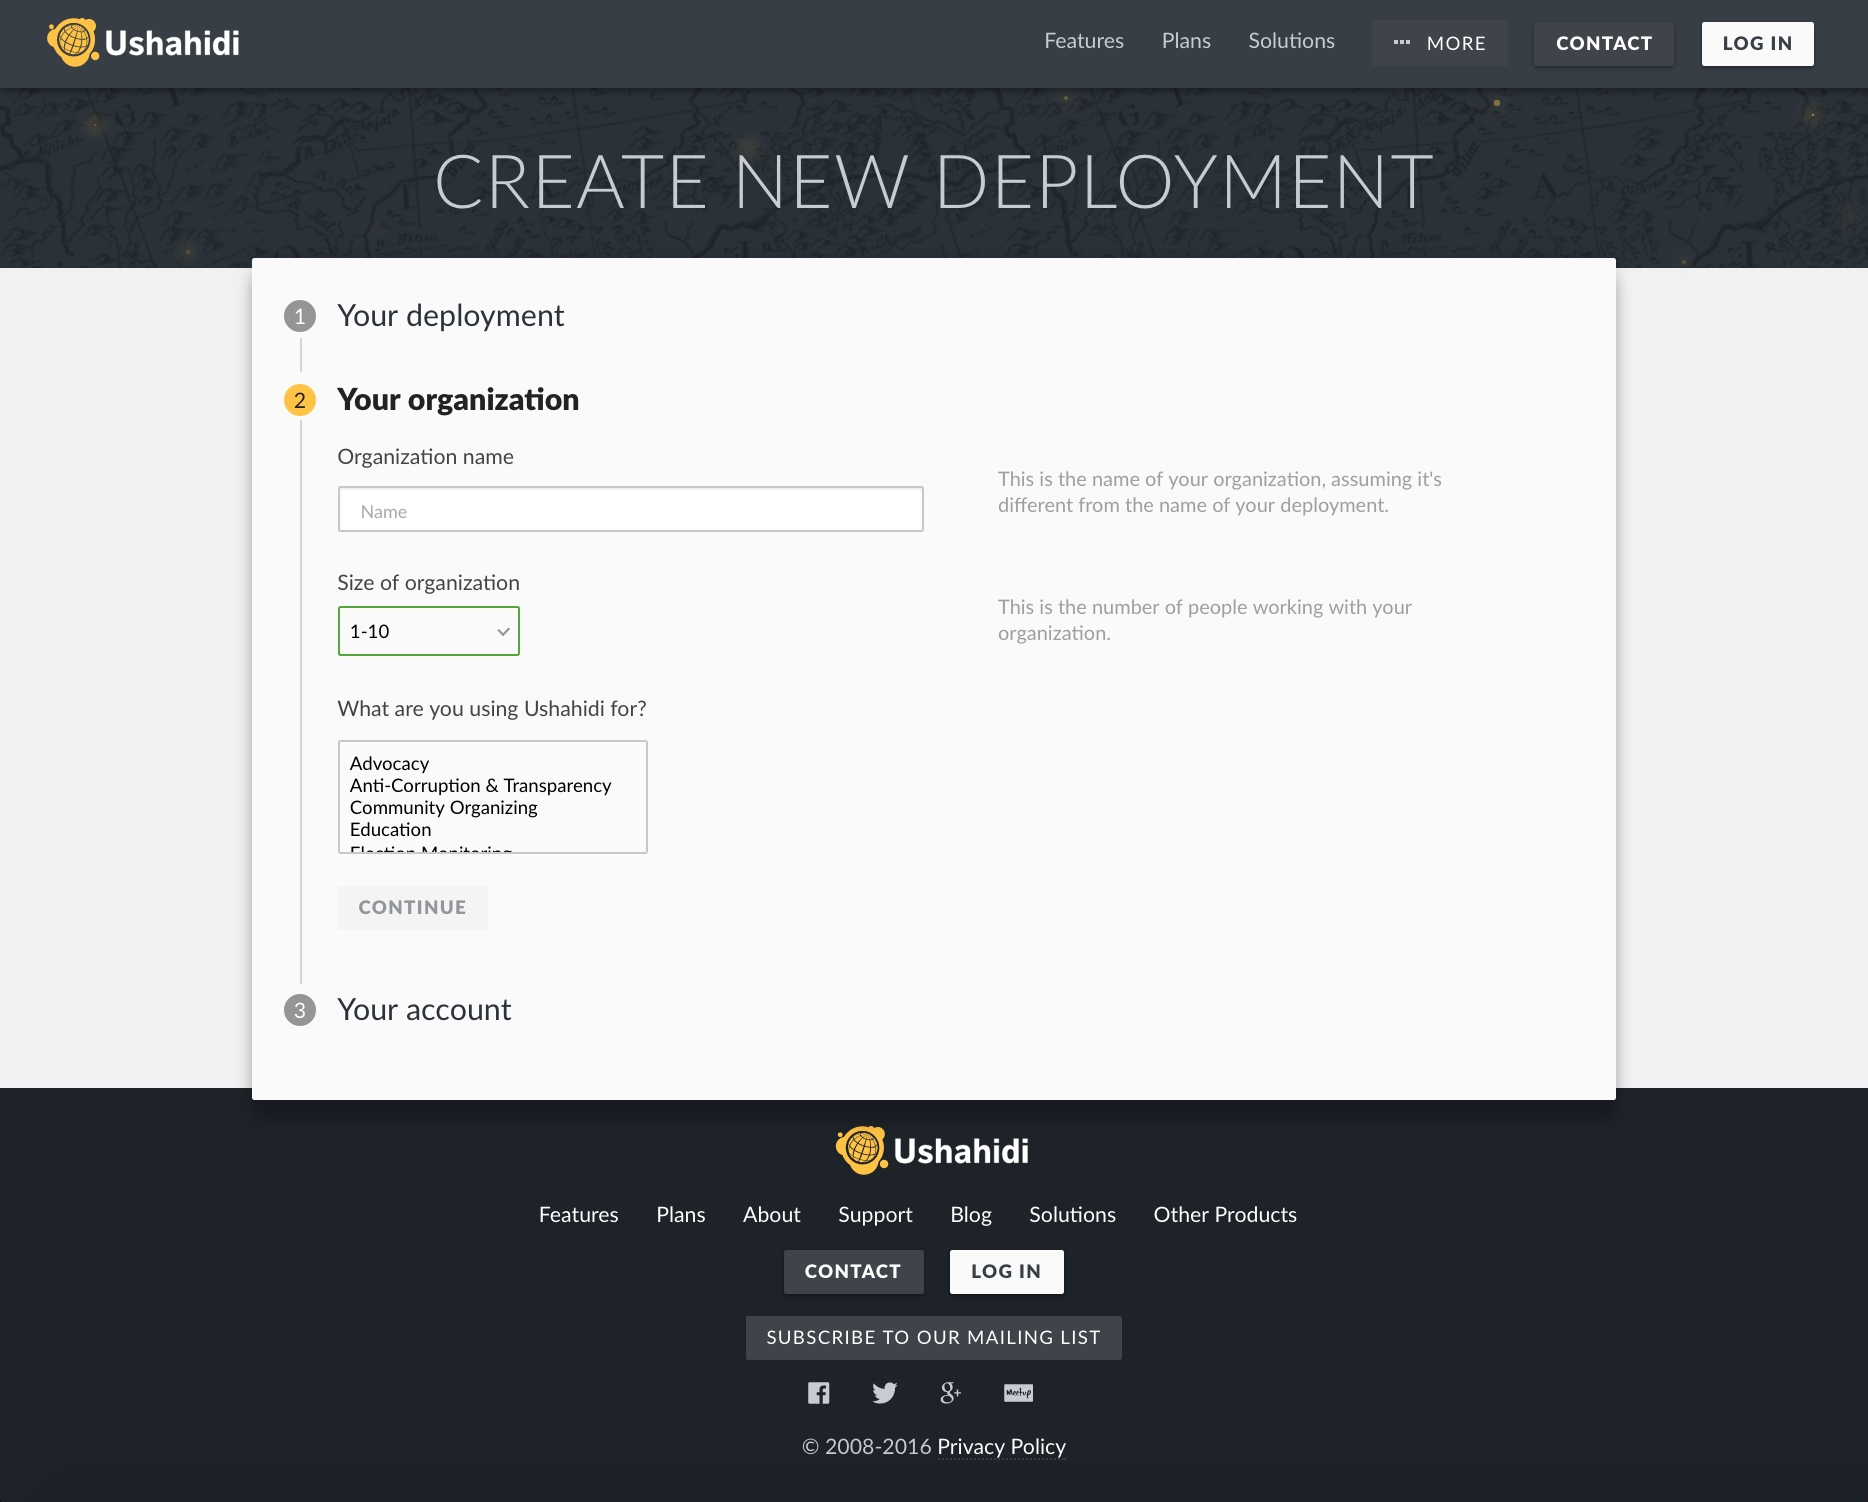This screenshot has width=1868, height=1502.
Task: Open Ushahidi's Twitter page via footer icon
Action: coord(884,1392)
